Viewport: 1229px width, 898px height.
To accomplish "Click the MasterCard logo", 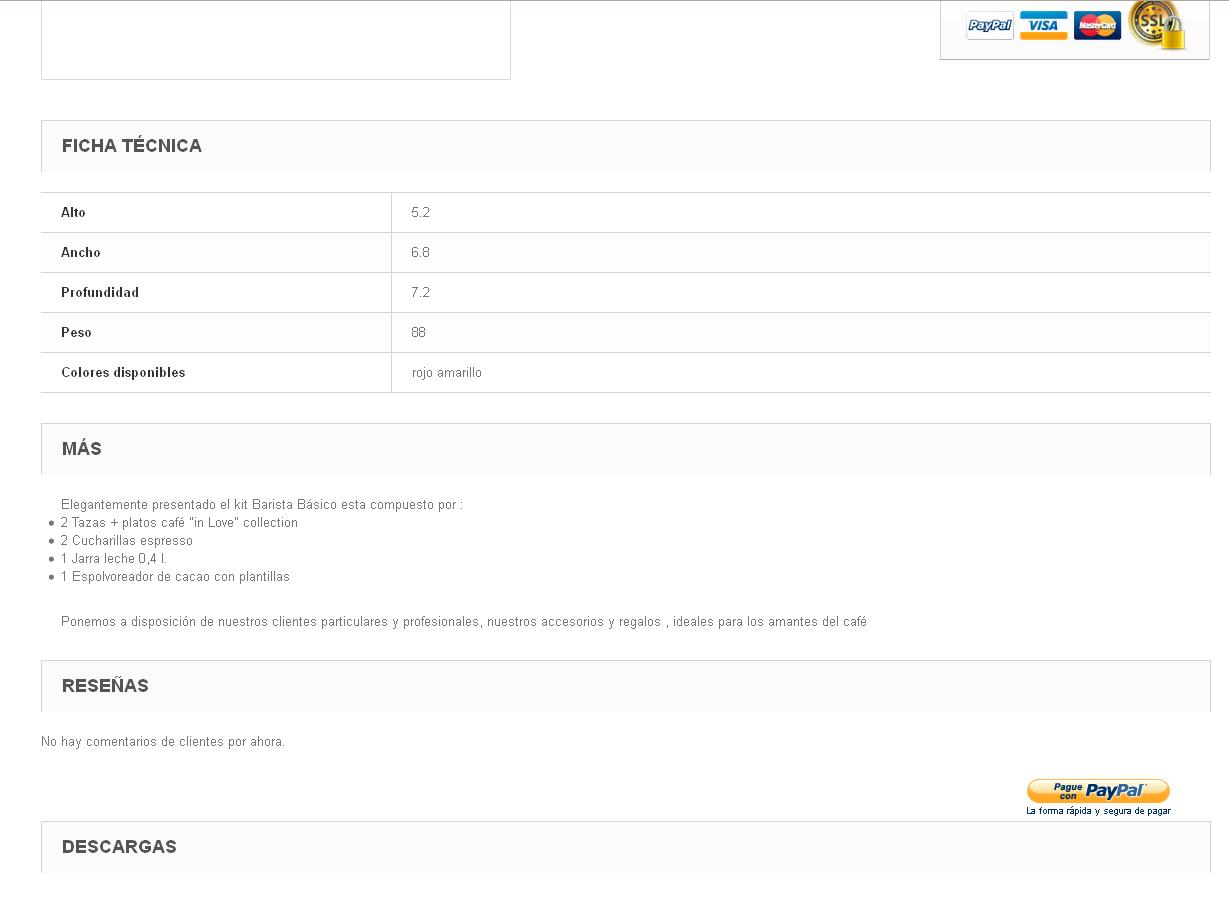I will pos(1097,26).
